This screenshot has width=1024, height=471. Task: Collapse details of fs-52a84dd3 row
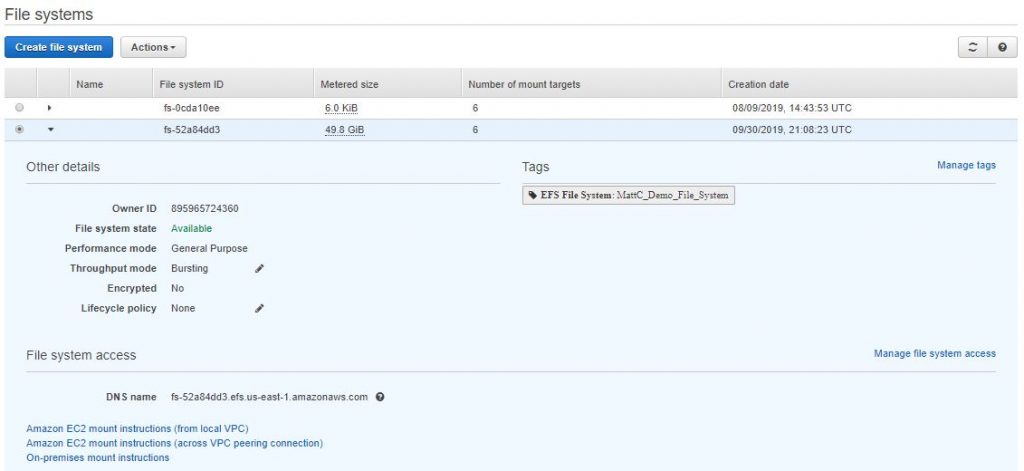(51, 129)
